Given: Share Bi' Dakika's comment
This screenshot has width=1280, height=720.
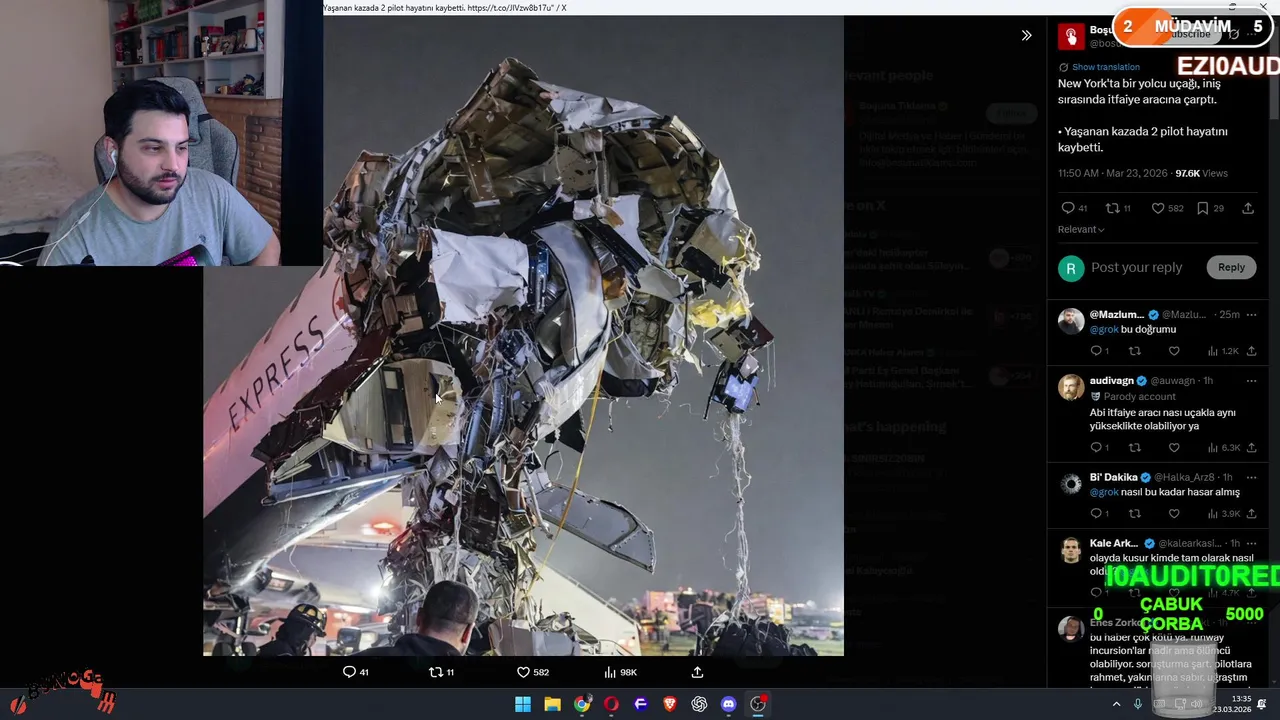Looking at the screenshot, I should click(1251, 513).
